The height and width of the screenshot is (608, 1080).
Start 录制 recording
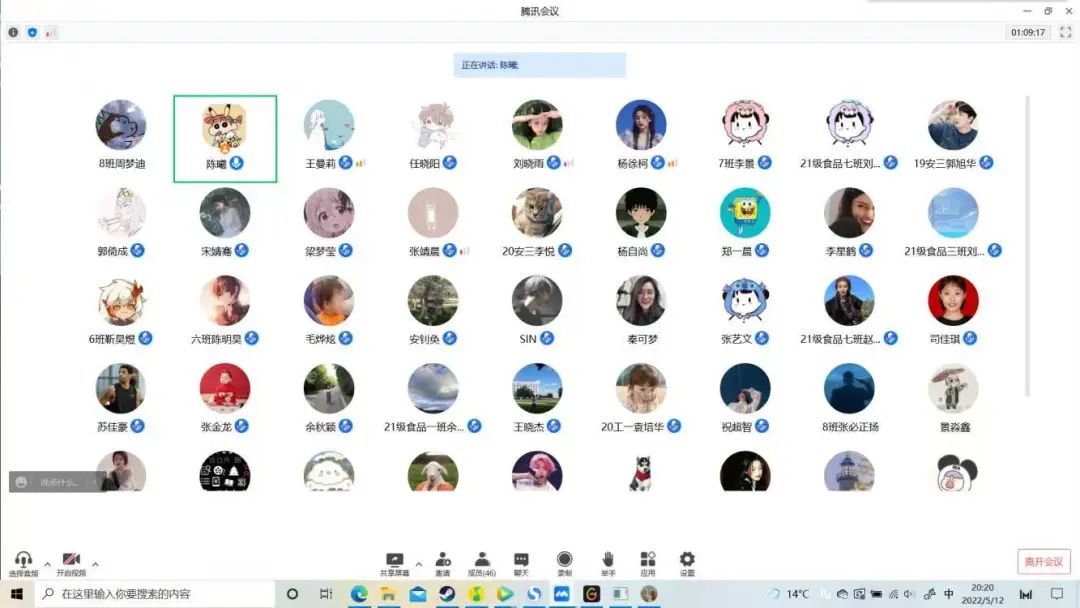pos(564,562)
